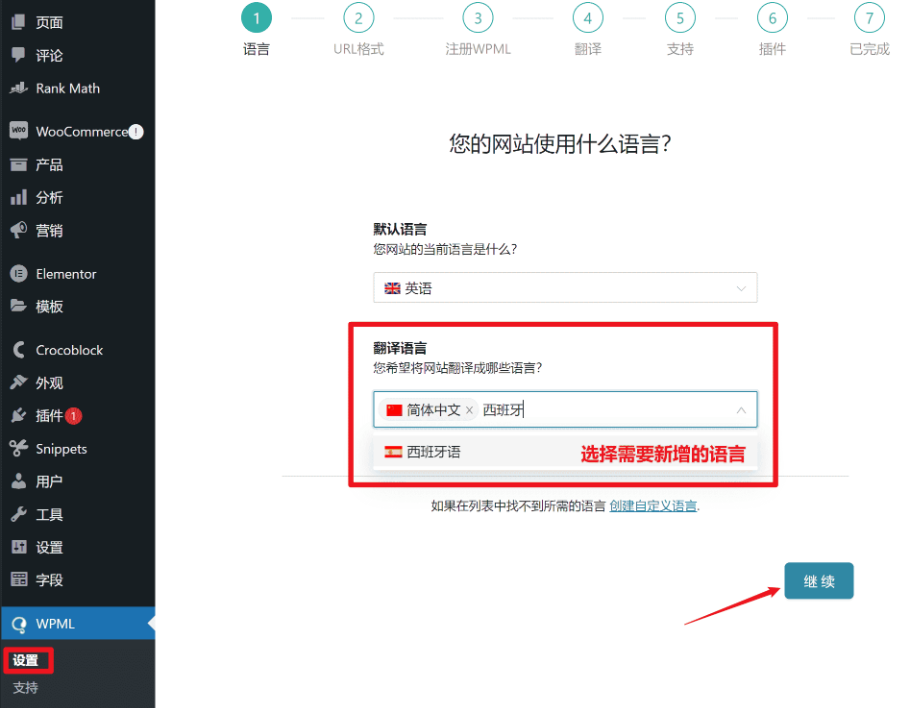Collapse the translation languages dropdown chevron

click(x=741, y=410)
